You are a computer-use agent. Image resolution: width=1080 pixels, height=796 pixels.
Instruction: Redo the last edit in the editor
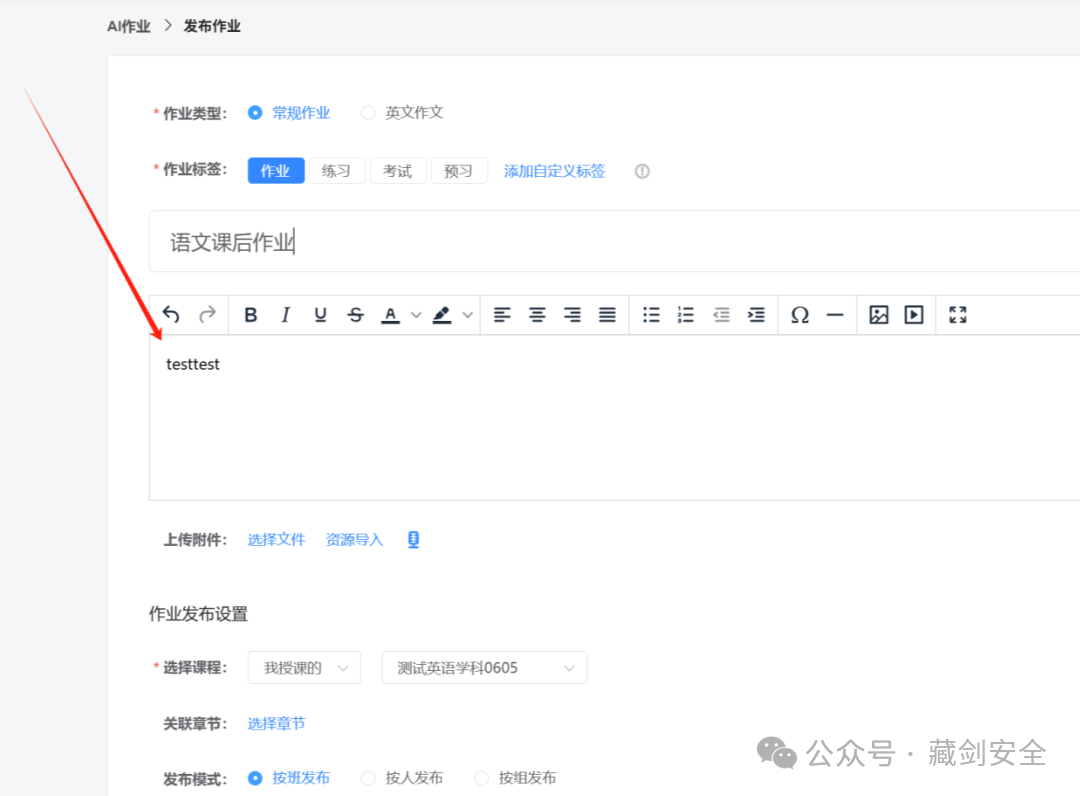pos(208,314)
